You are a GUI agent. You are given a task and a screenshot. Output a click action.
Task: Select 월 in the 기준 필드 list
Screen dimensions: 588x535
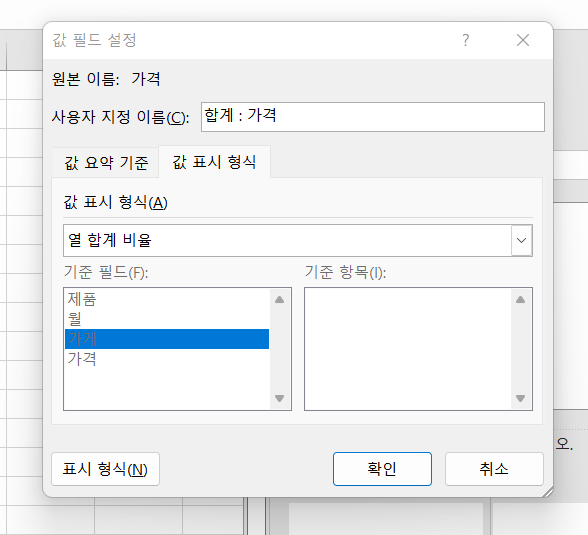pos(166,319)
